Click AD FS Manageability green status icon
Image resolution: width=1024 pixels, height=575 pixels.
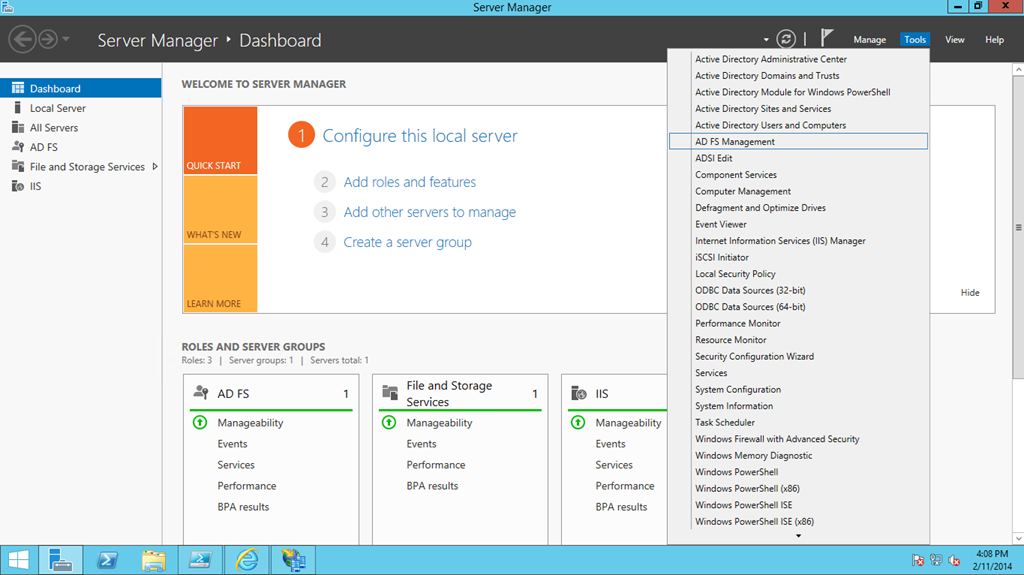200,423
